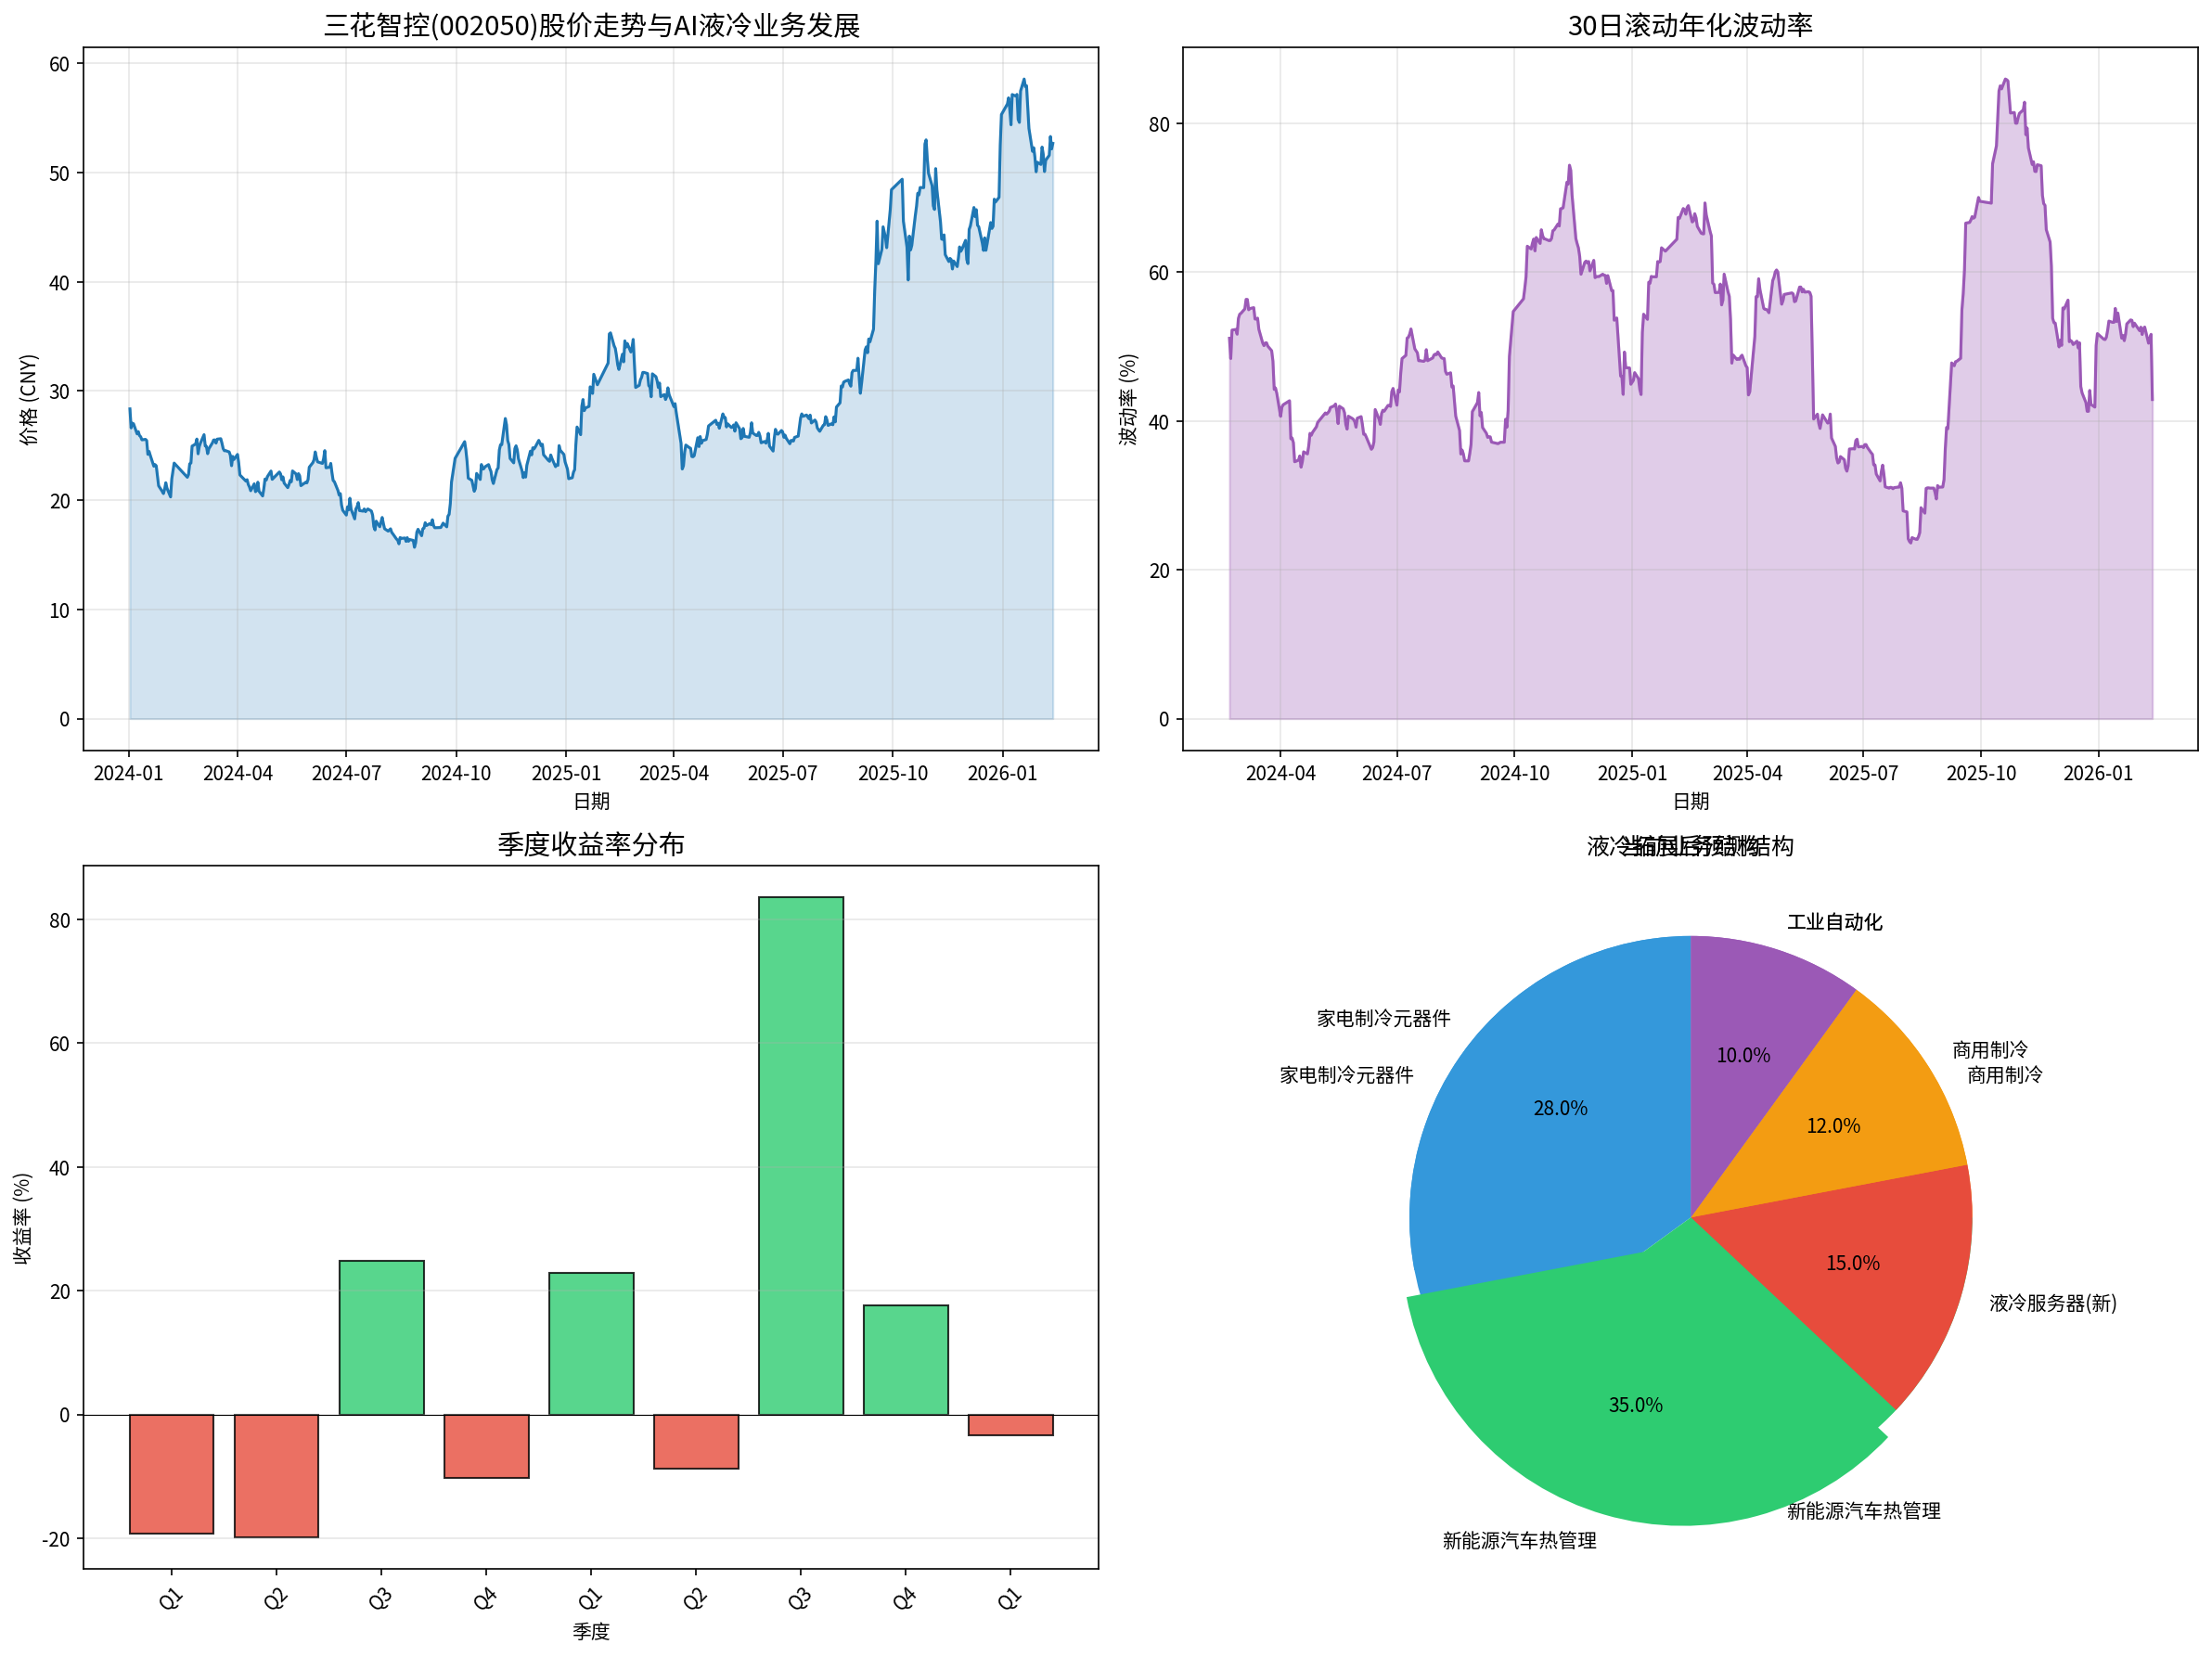Image resolution: width=2212 pixels, height=1657 pixels.
Task: Click the 液冷服务器(新) pie label
Action: [x=2052, y=1303]
